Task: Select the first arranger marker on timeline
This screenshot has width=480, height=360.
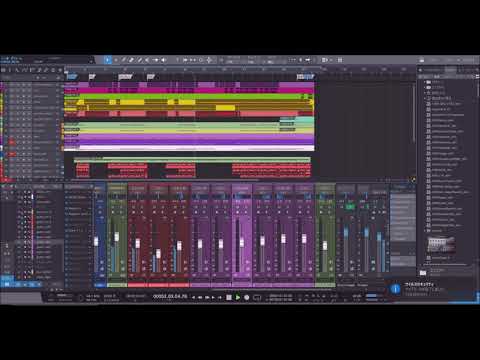Action: (x=71, y=77)
